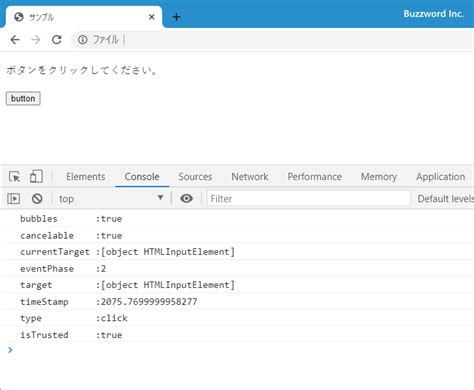This screenshot has height=390, width=474.
Task: Toggle the device toolbar icon
Action: (x=36, y=176)
